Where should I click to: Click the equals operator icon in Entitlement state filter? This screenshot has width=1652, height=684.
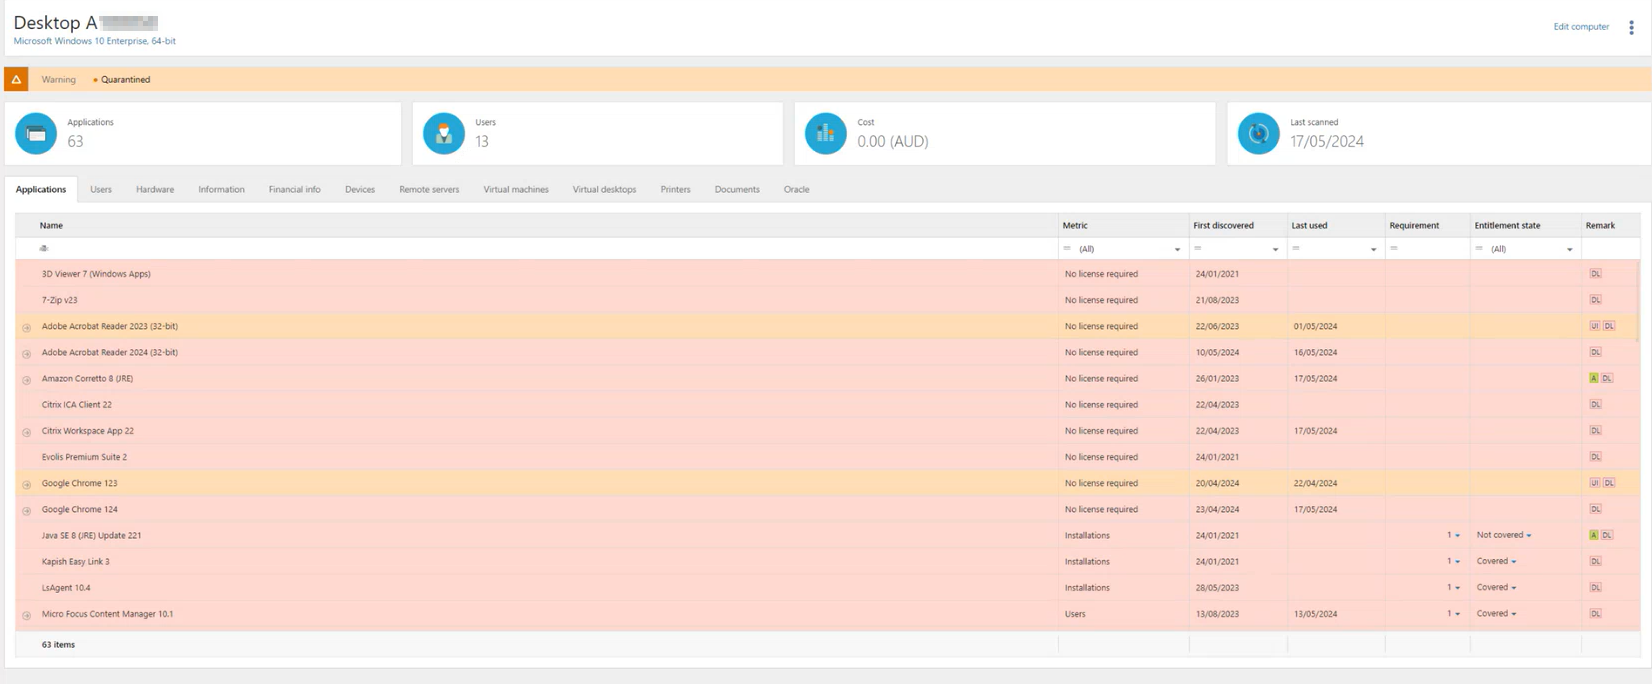(x=1479, y=248)
